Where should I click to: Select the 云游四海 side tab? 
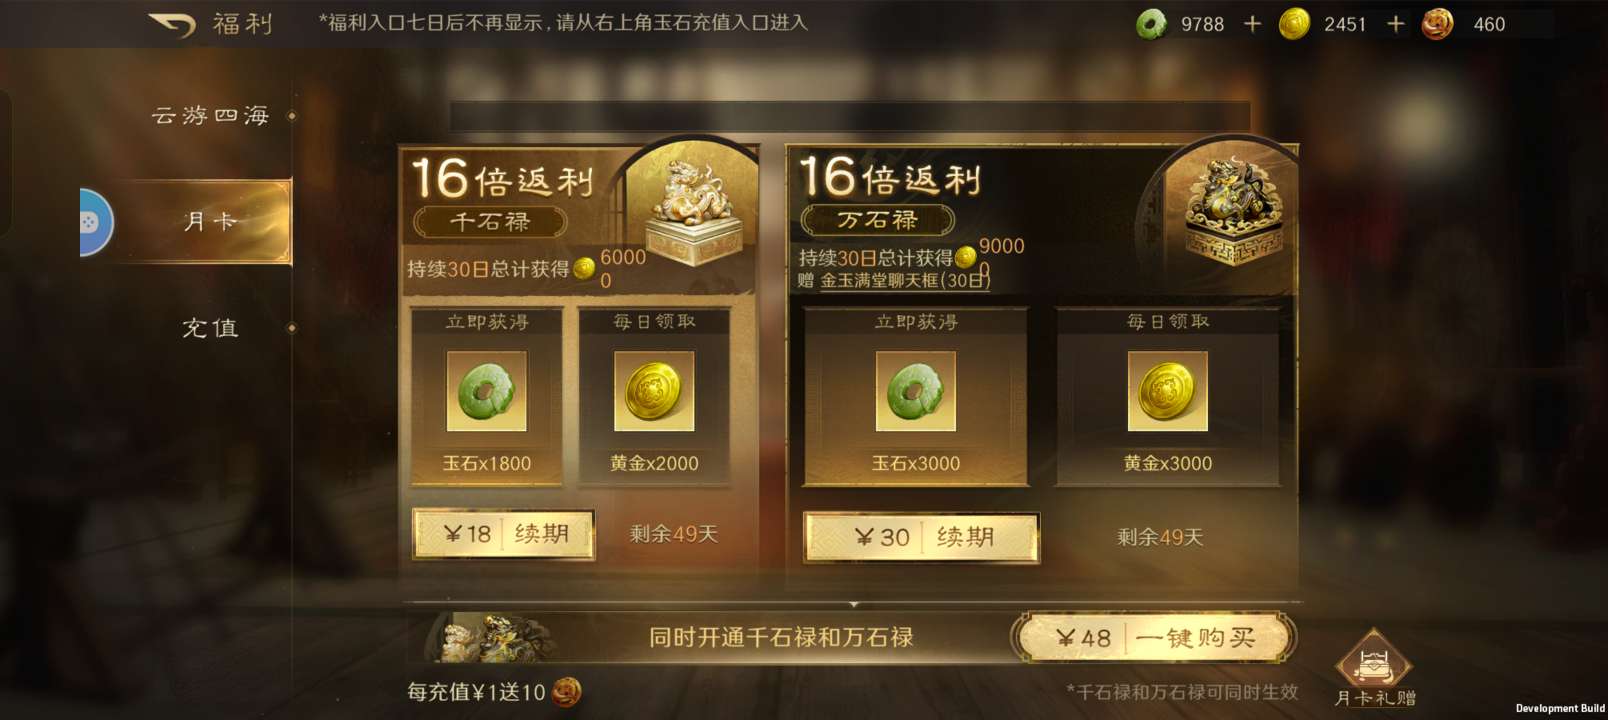click(x=210, y=116)
